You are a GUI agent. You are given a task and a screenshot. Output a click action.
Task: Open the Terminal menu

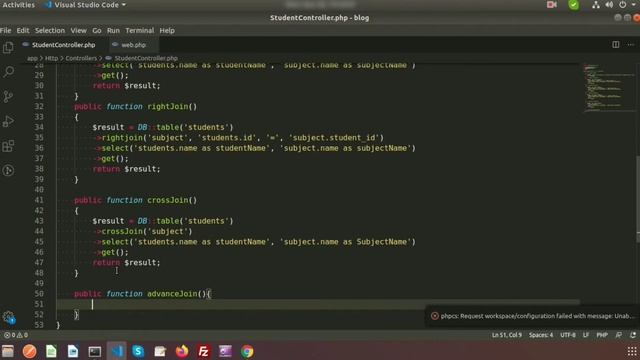[x=140, y=31]
